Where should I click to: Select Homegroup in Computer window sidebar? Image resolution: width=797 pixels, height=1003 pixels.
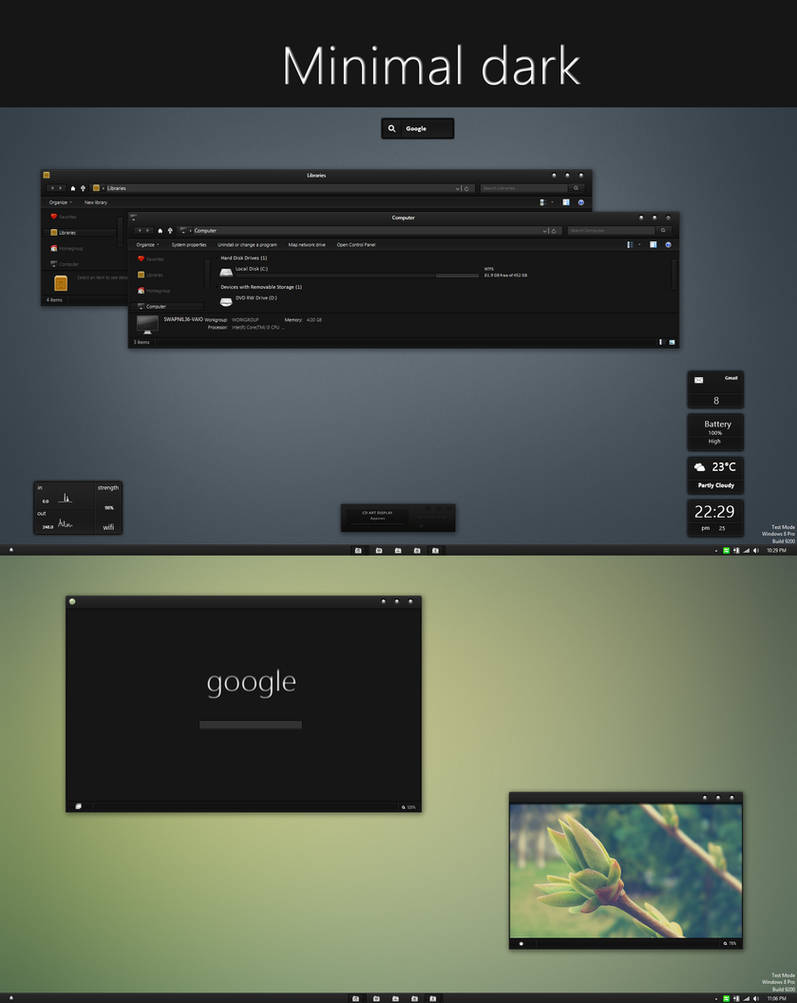(x=154, y=290)
